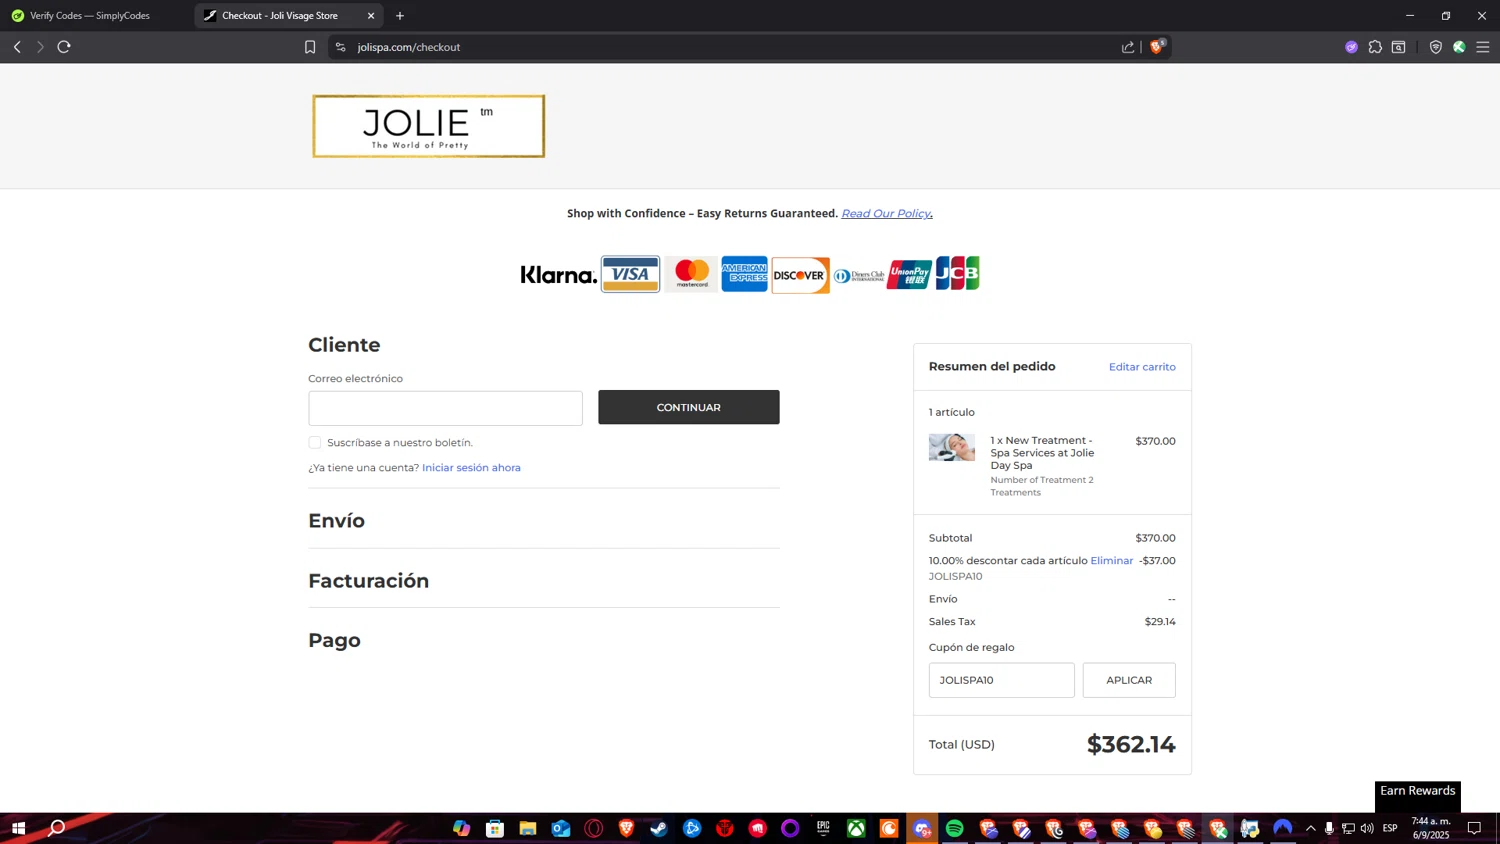1500x844 pixels.
Task: Open the Read Our Policy link
Action: click(886, 214)
